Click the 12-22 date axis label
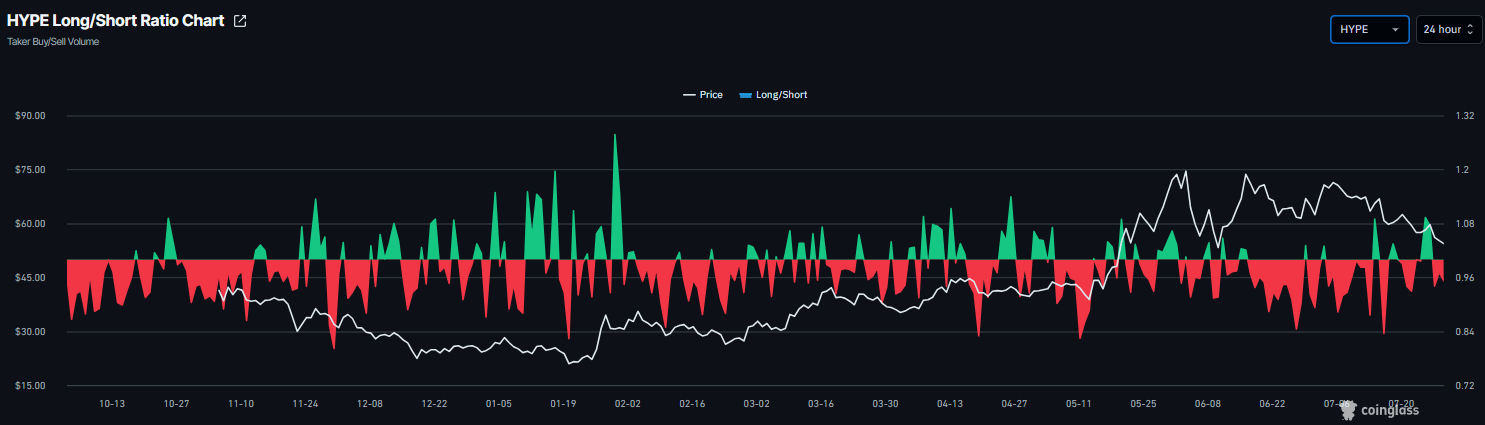1485x425 pixels. 434,404
